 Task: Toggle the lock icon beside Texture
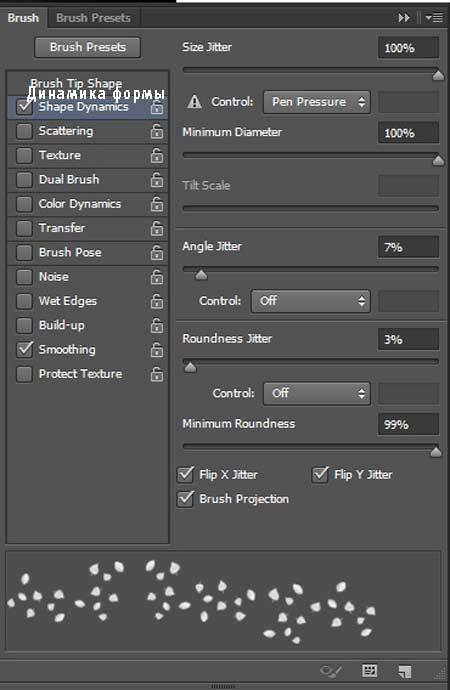point(157,155)
